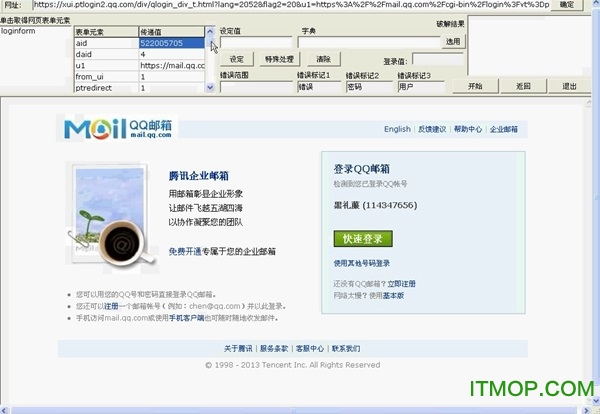Open the 联系我们 footer link
Image resolution: width=600 pixels, height=414 pixels.
(346, 349)
